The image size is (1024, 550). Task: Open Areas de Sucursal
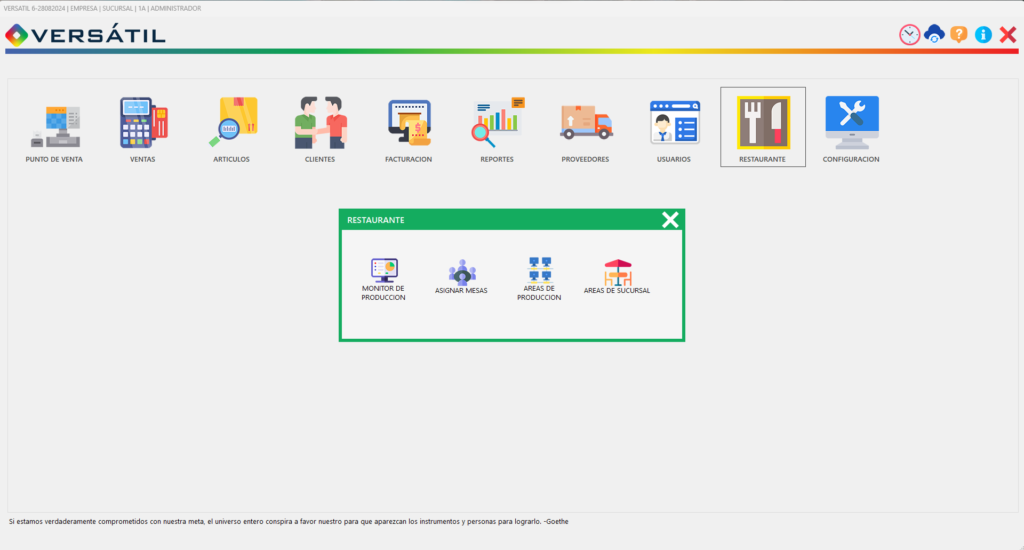617,277
